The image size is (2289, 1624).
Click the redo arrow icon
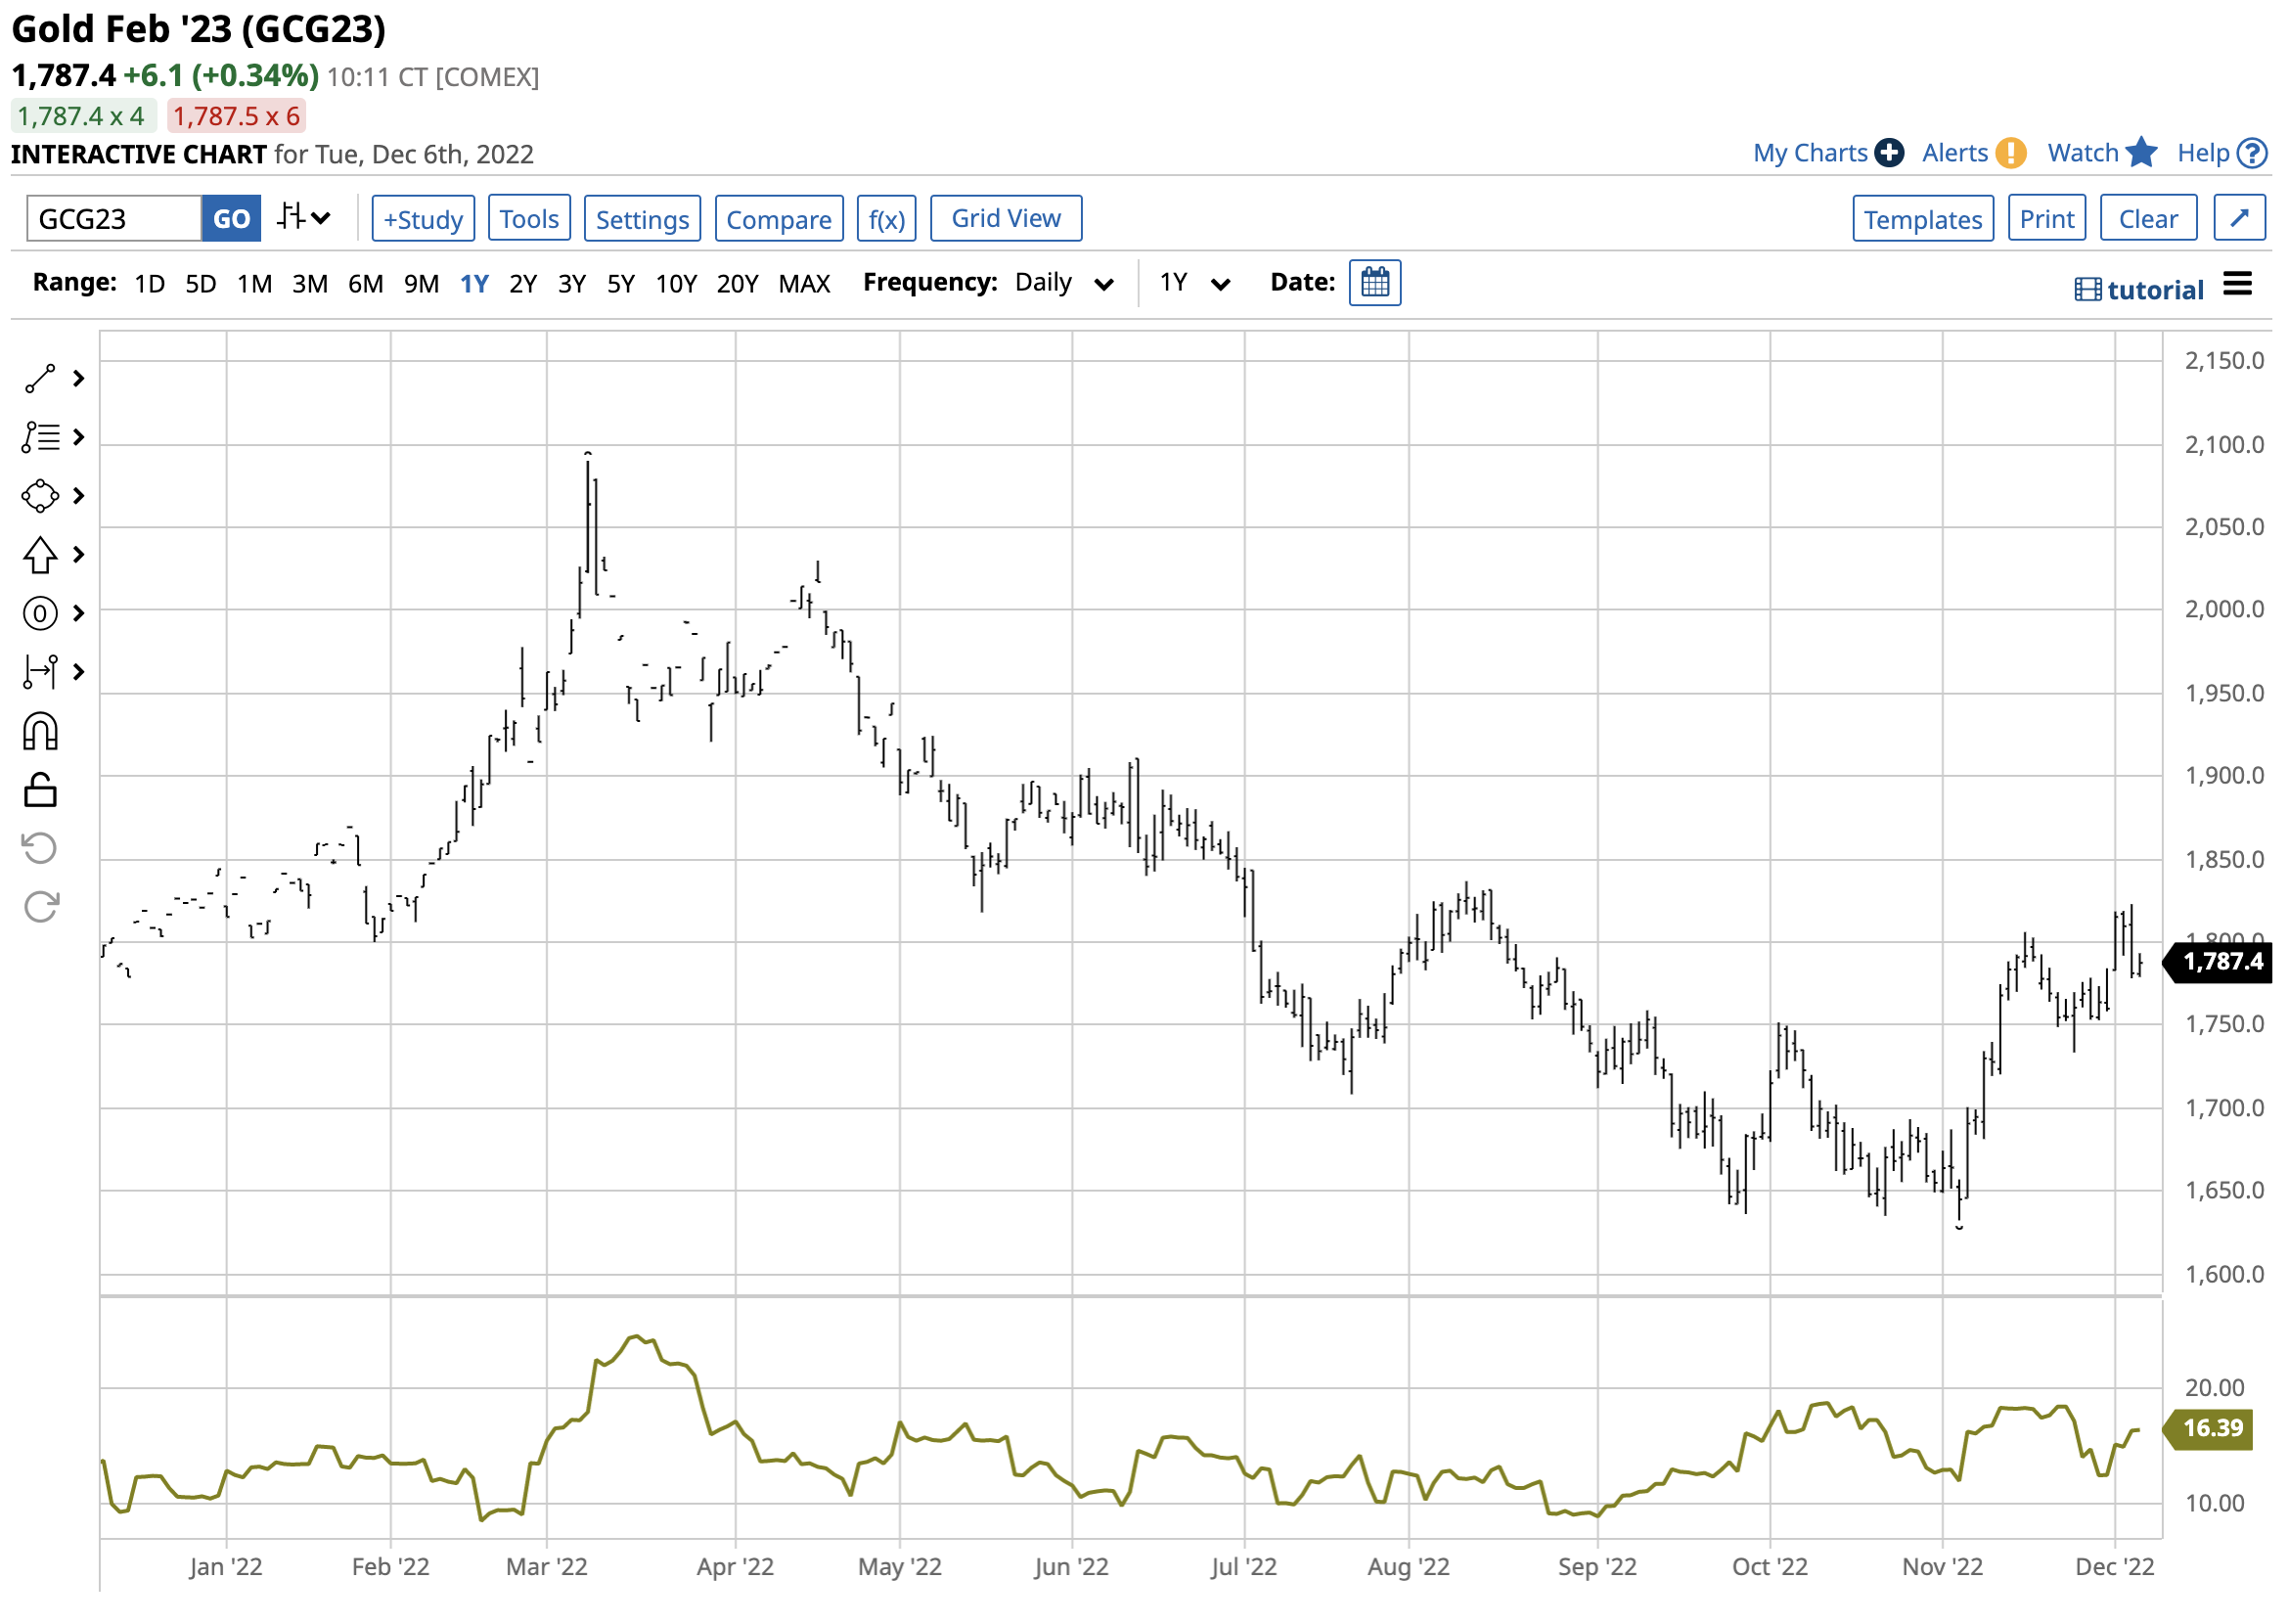40,909
